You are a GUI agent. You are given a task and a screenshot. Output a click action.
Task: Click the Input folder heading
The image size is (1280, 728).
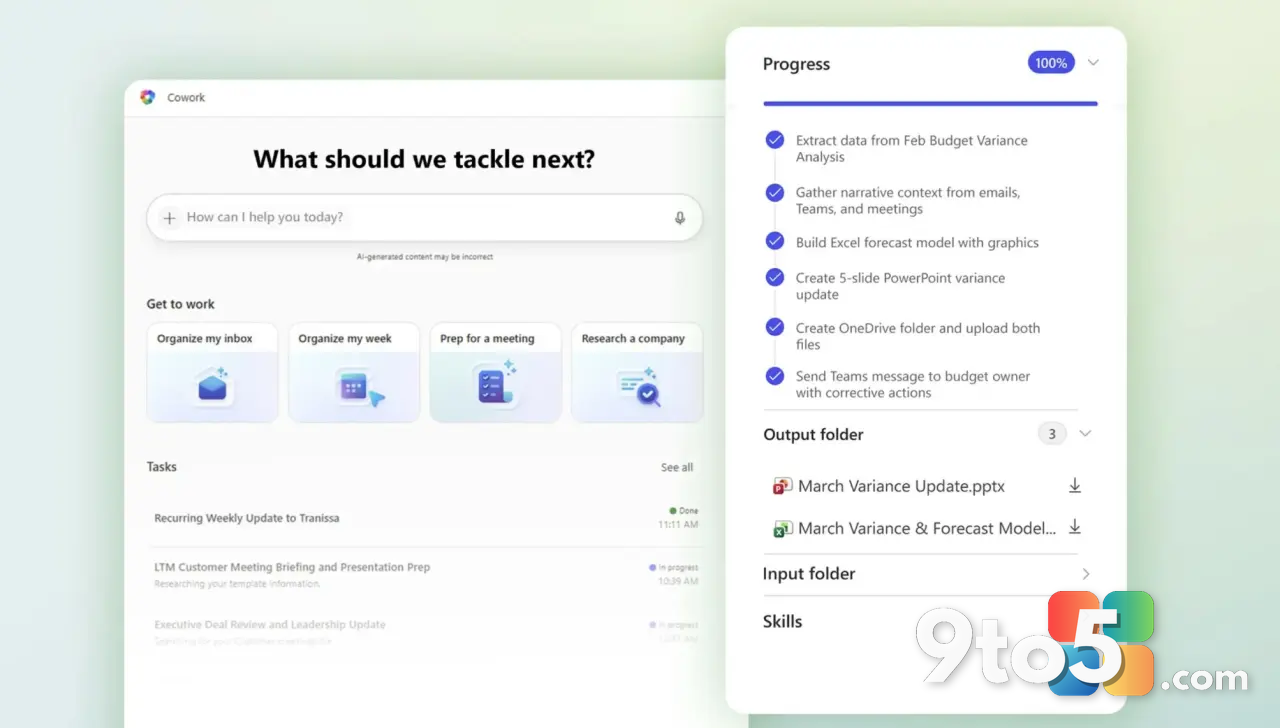tap(809, 574)
